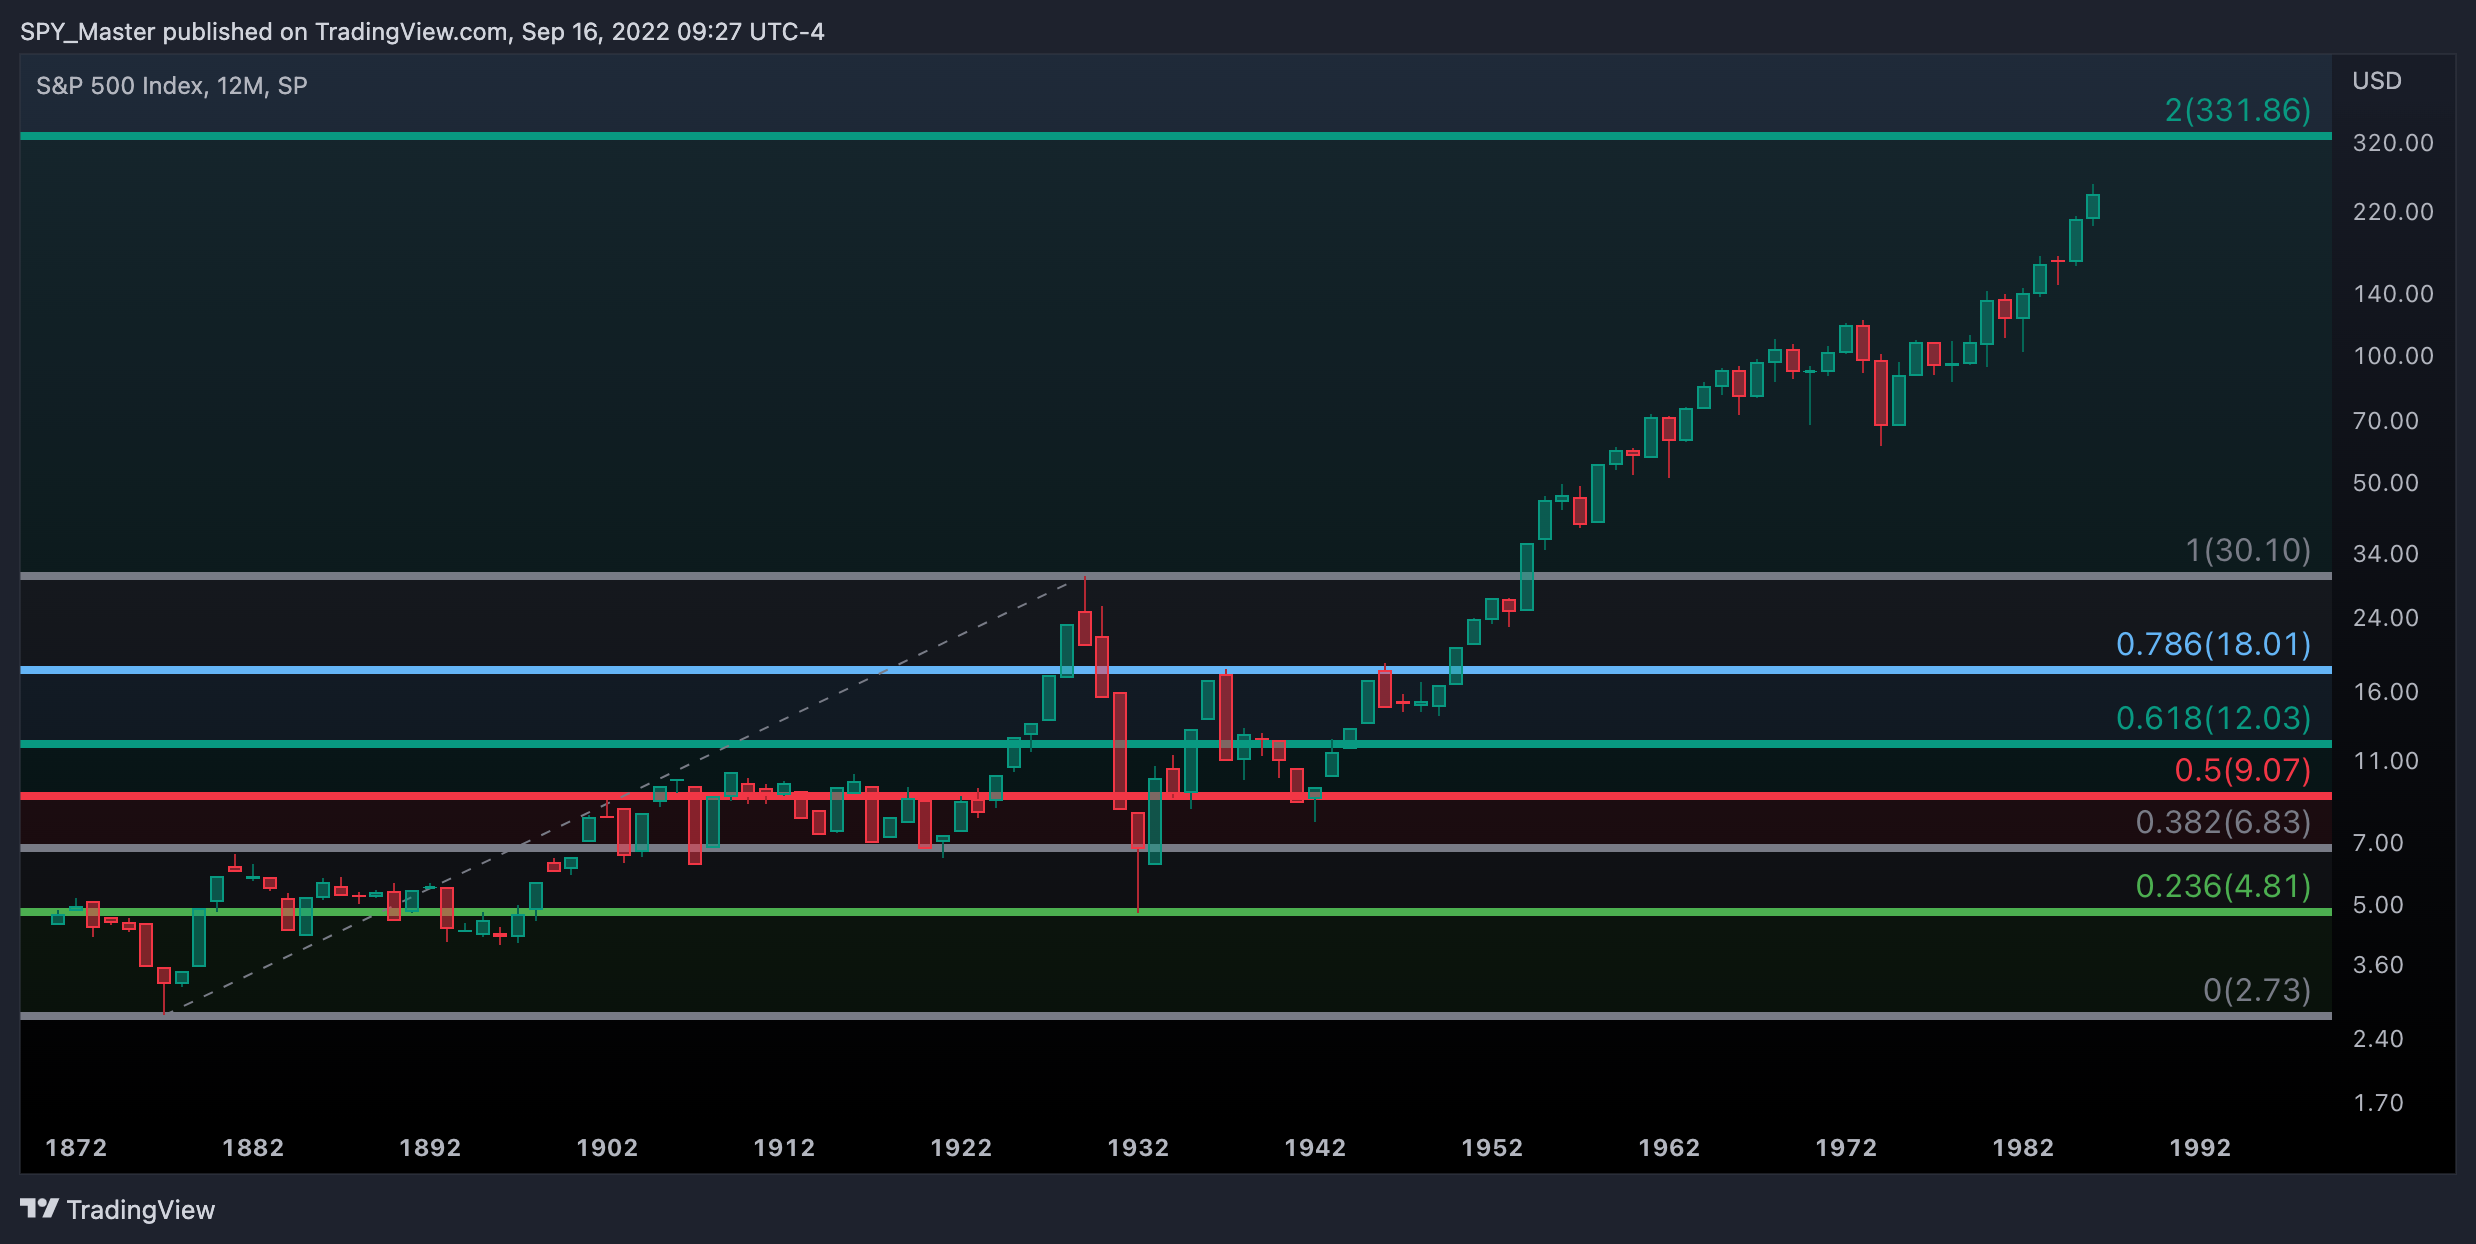Click the S&P 500 Index, 12M, SP title
Image resolution: width=2476 pixels, height=1244 pixels.
172,86
